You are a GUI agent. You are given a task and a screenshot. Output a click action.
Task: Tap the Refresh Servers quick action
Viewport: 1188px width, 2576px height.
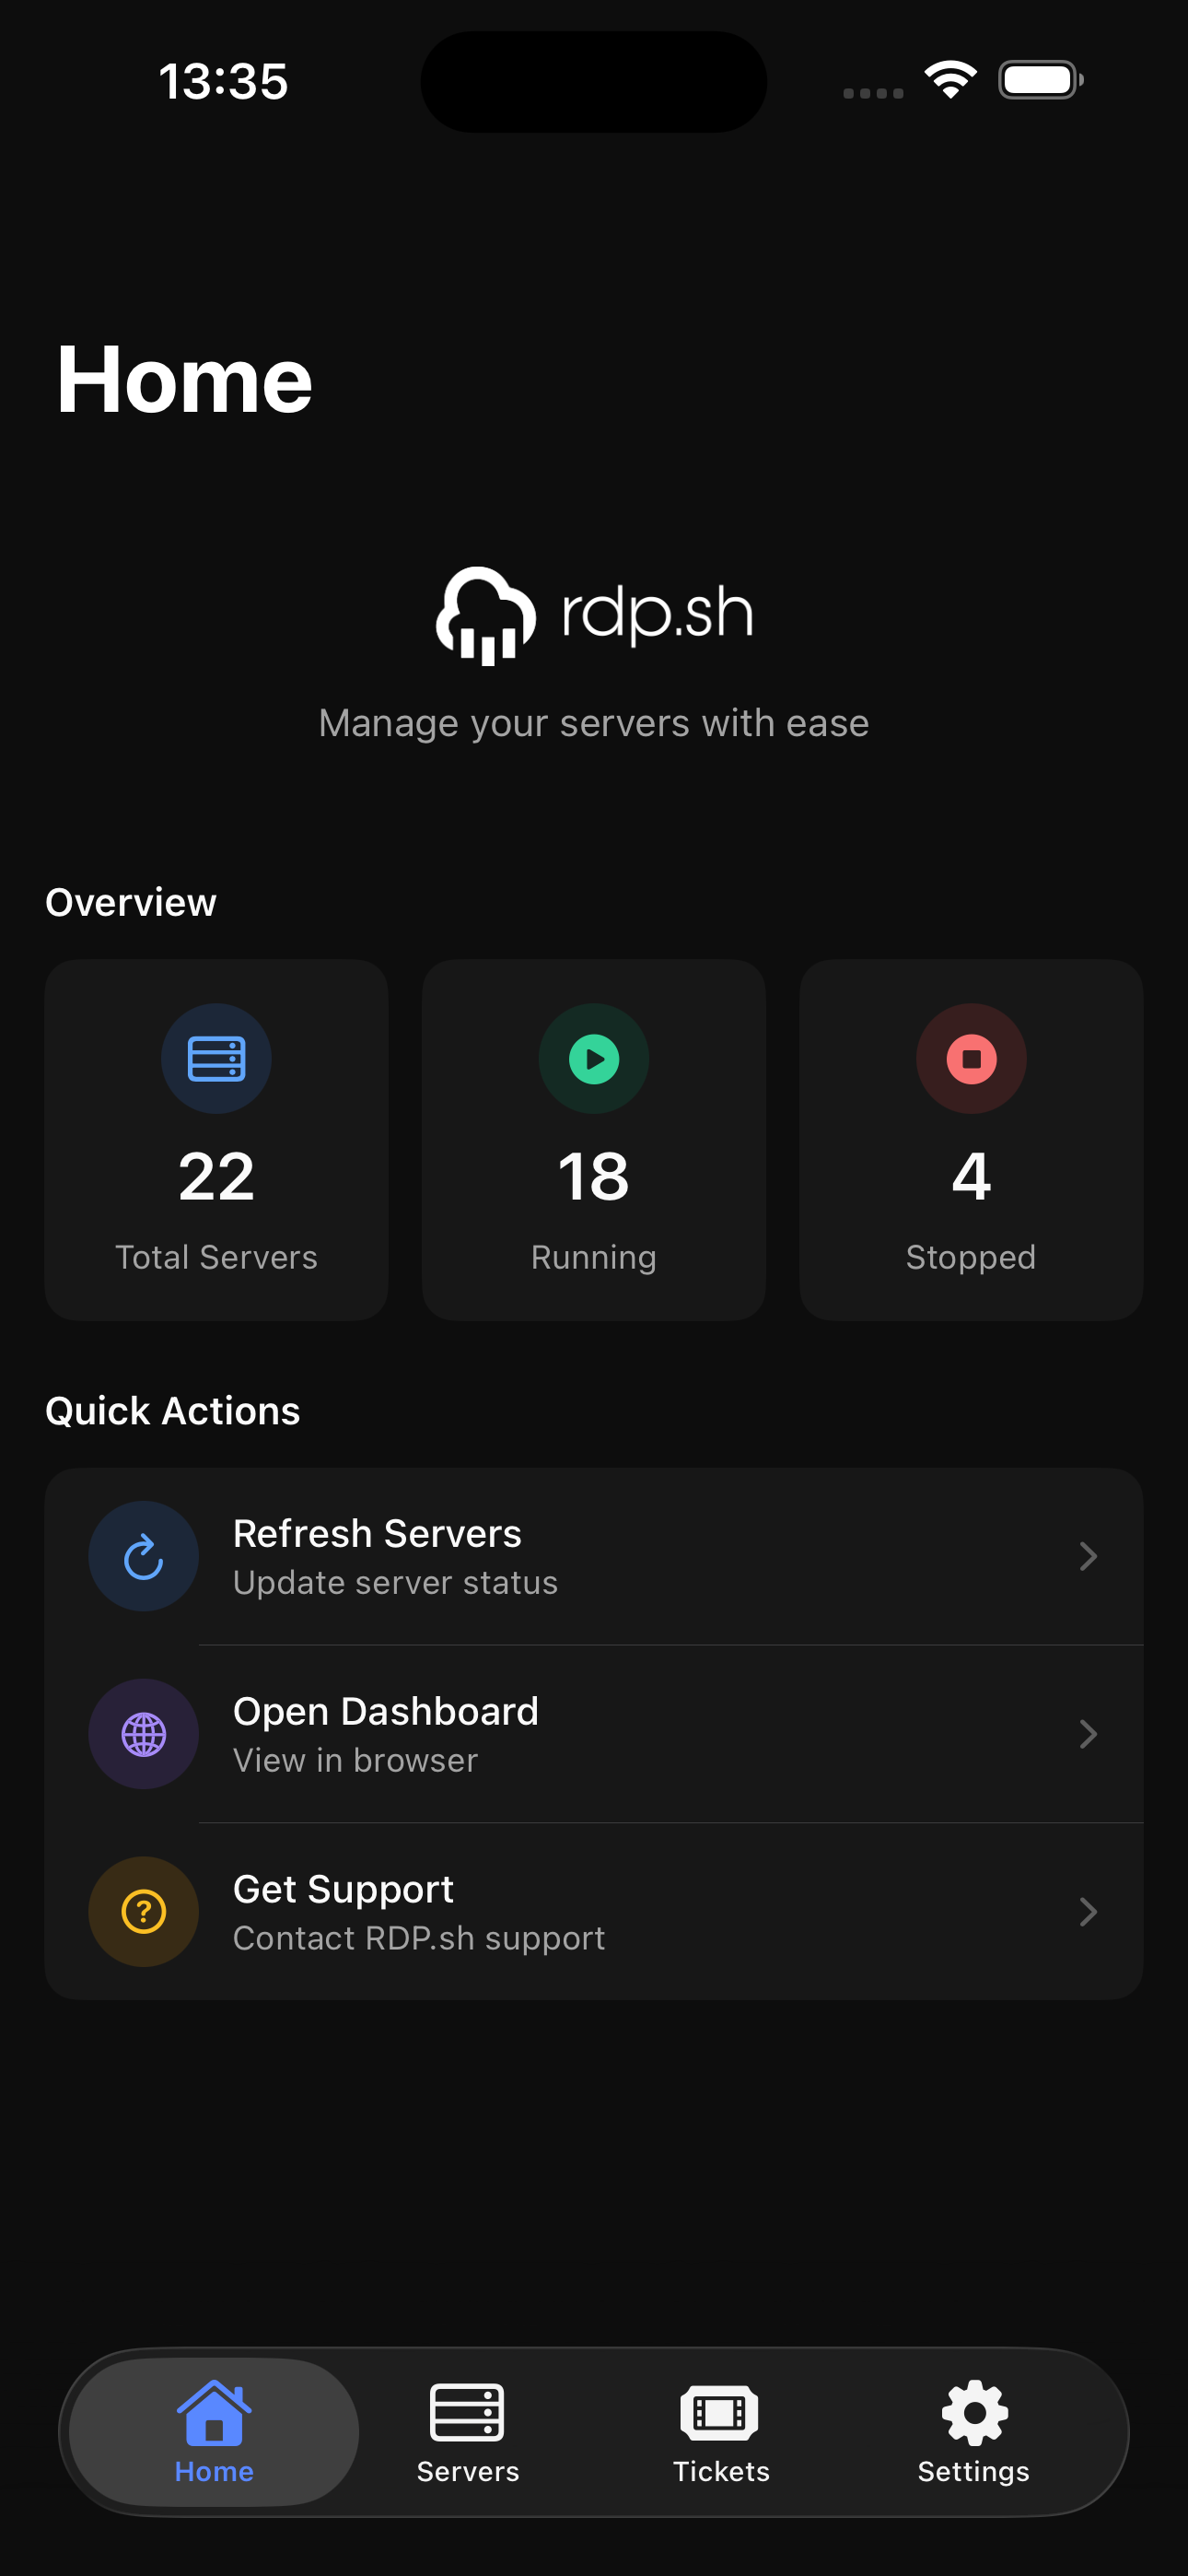coord(593,1556)
